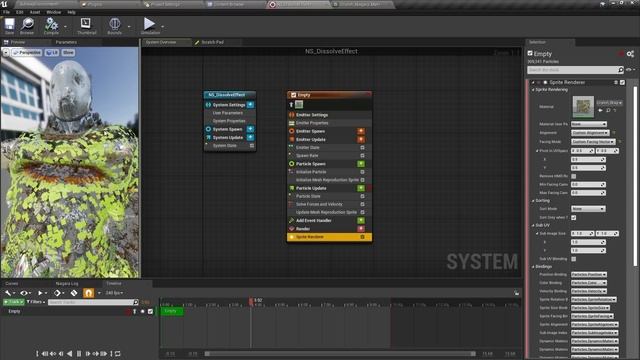Jump to the end of the timeline

click(104, 353)
